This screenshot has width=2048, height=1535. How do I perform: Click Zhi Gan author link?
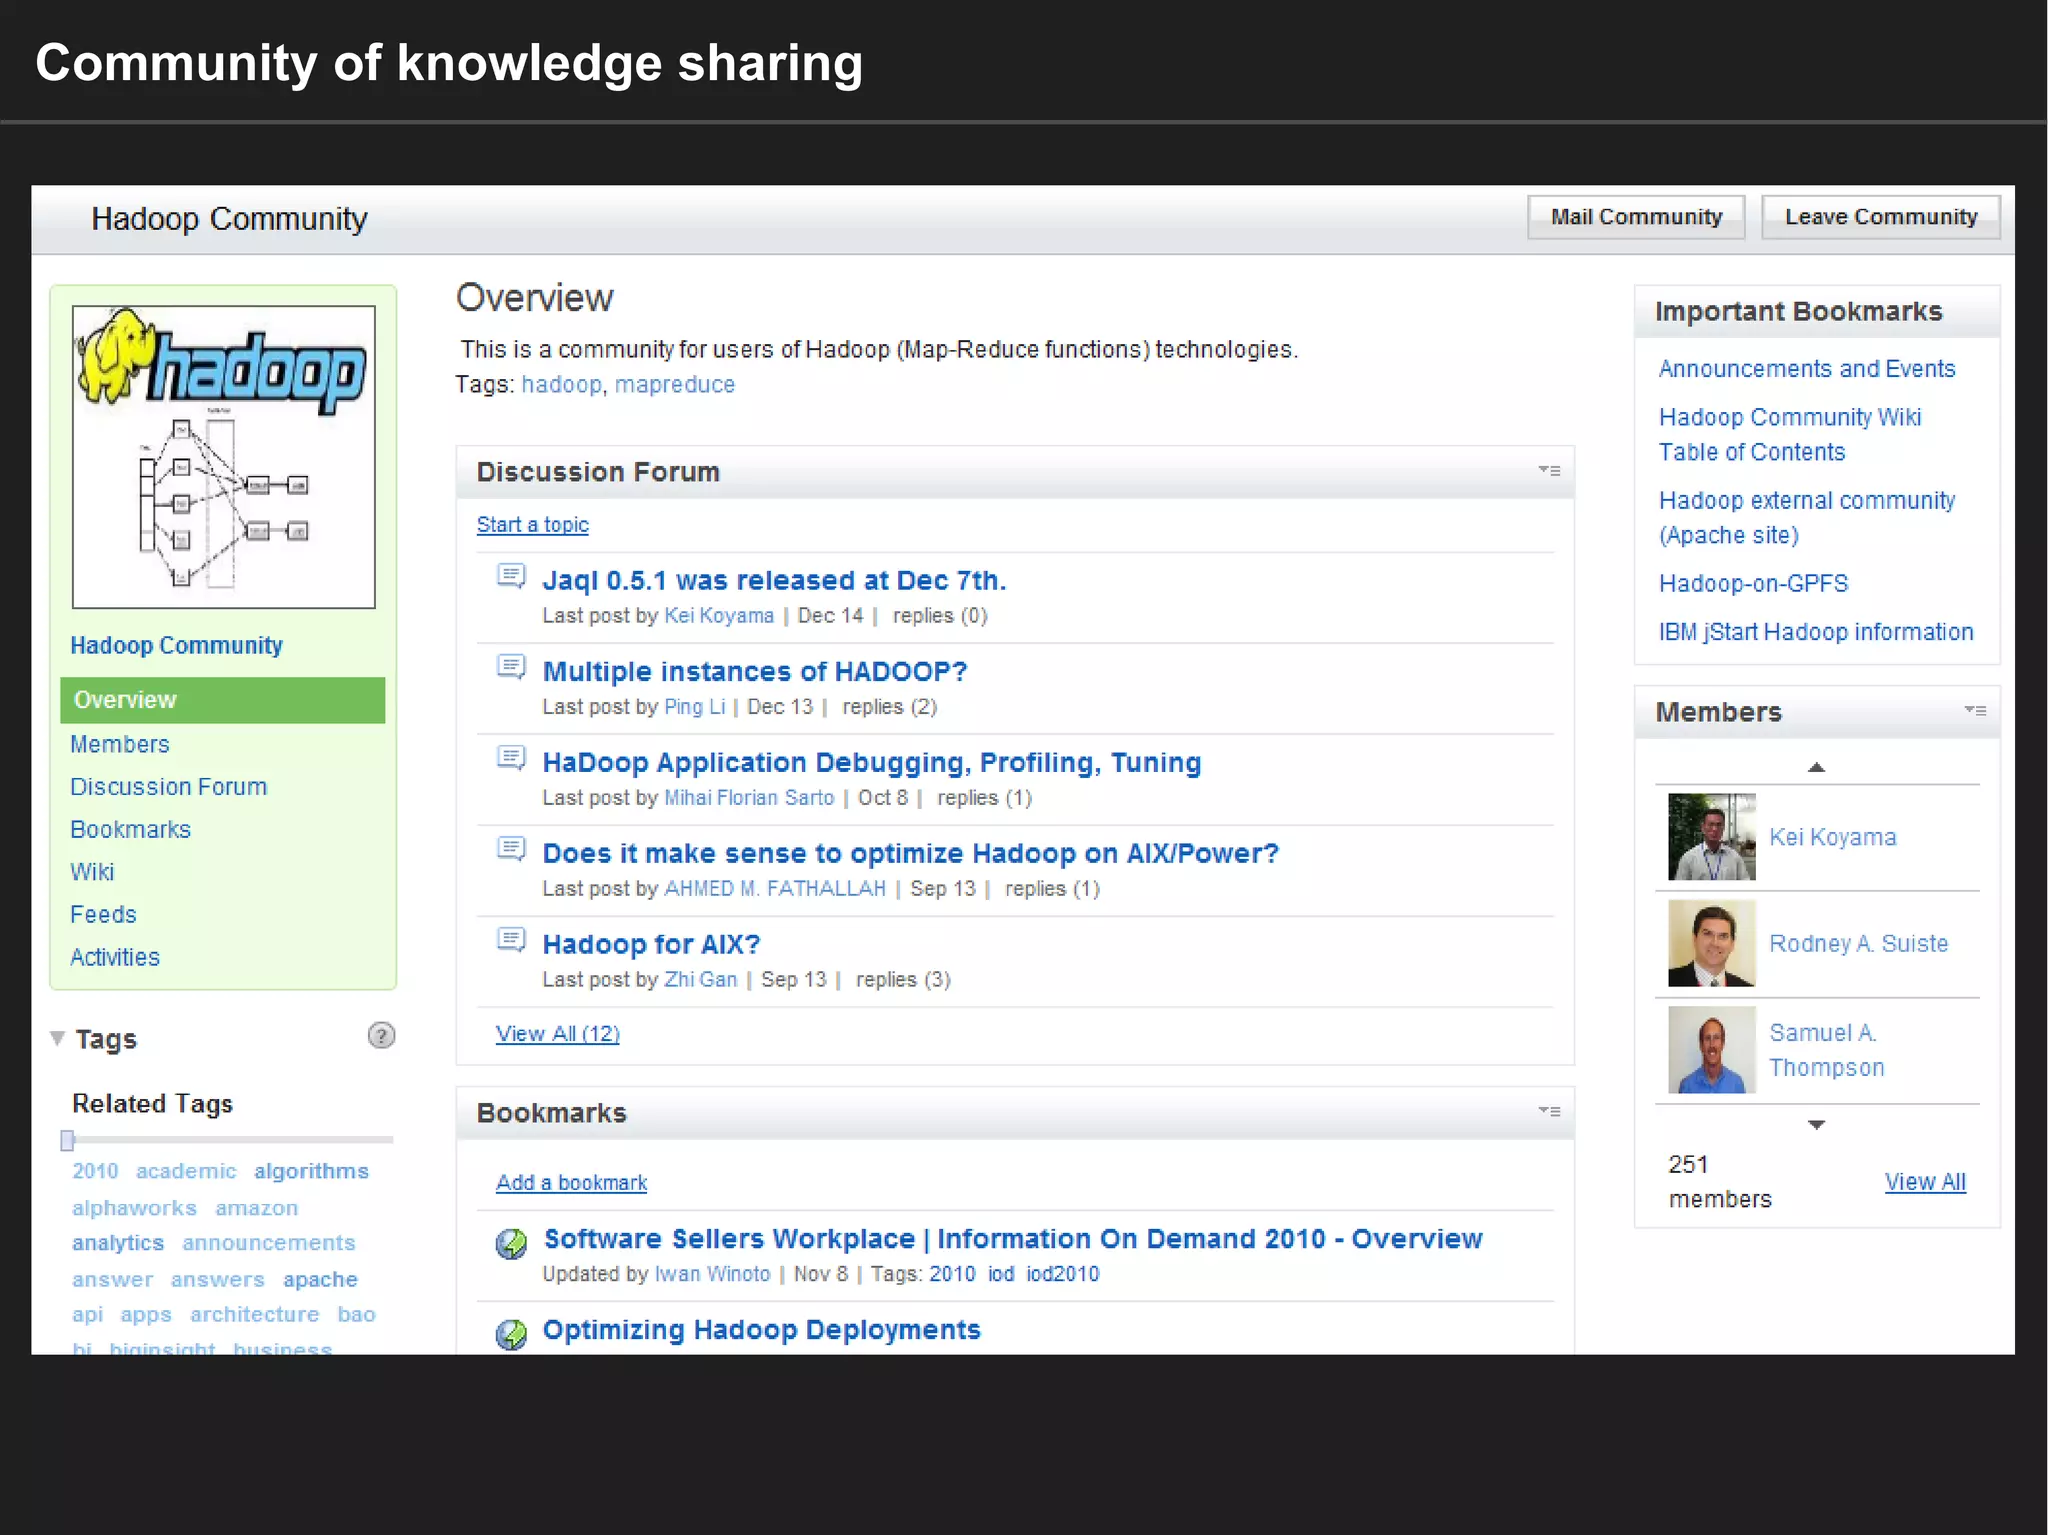pos(701,980)
